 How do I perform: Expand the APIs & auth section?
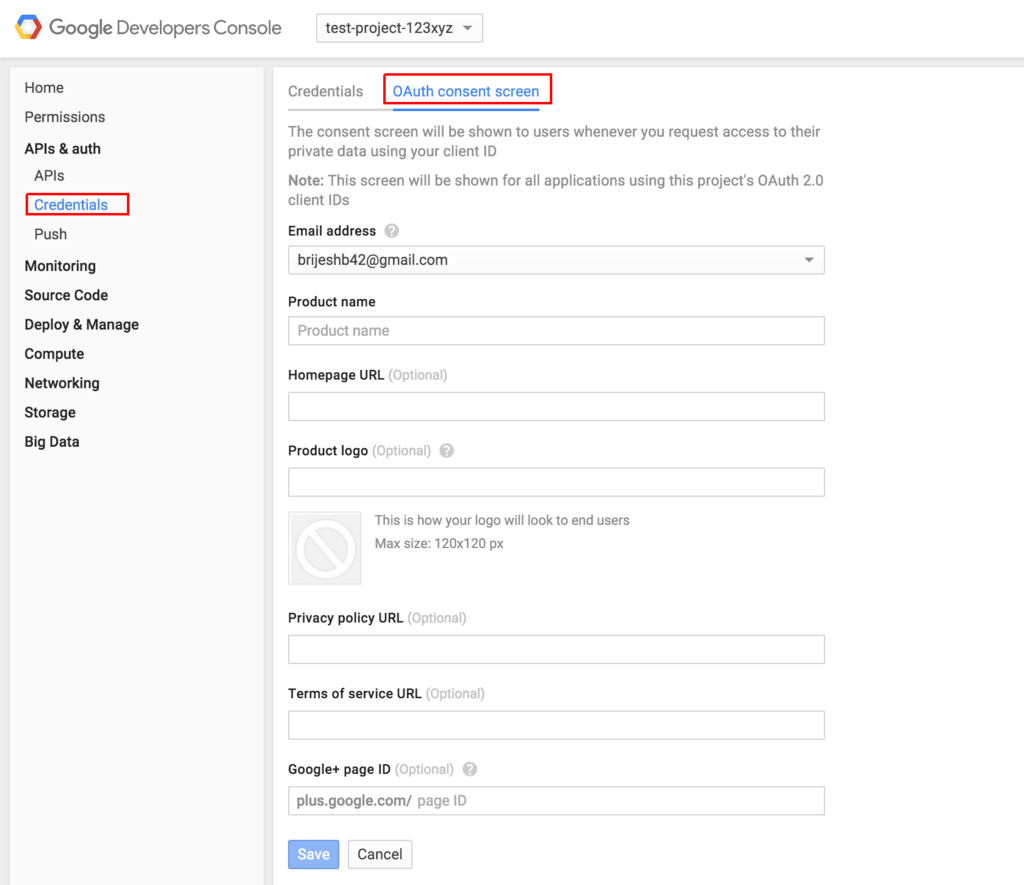63,149
